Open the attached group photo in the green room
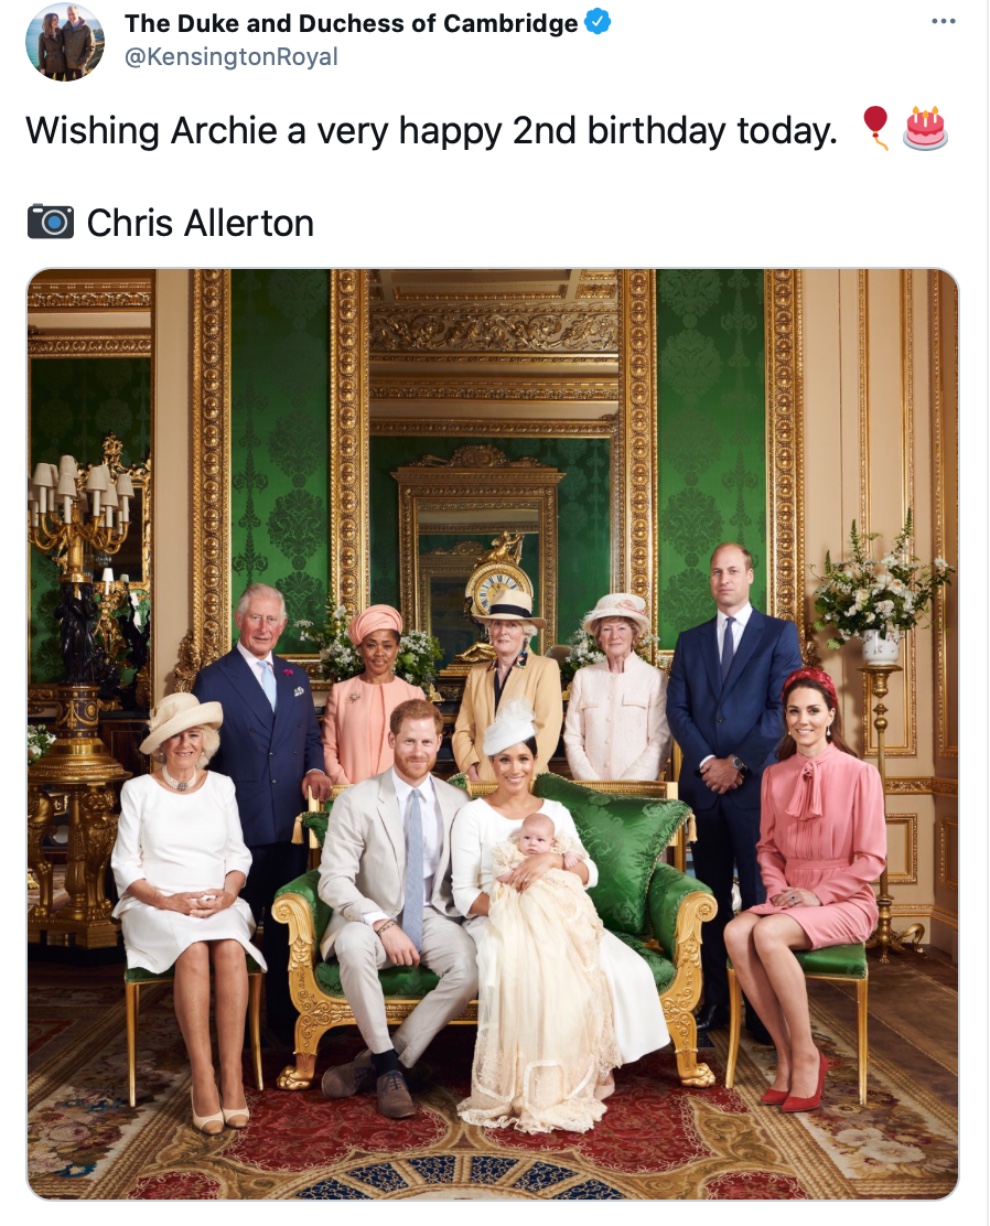The image size is (990, 1226). 492,734
